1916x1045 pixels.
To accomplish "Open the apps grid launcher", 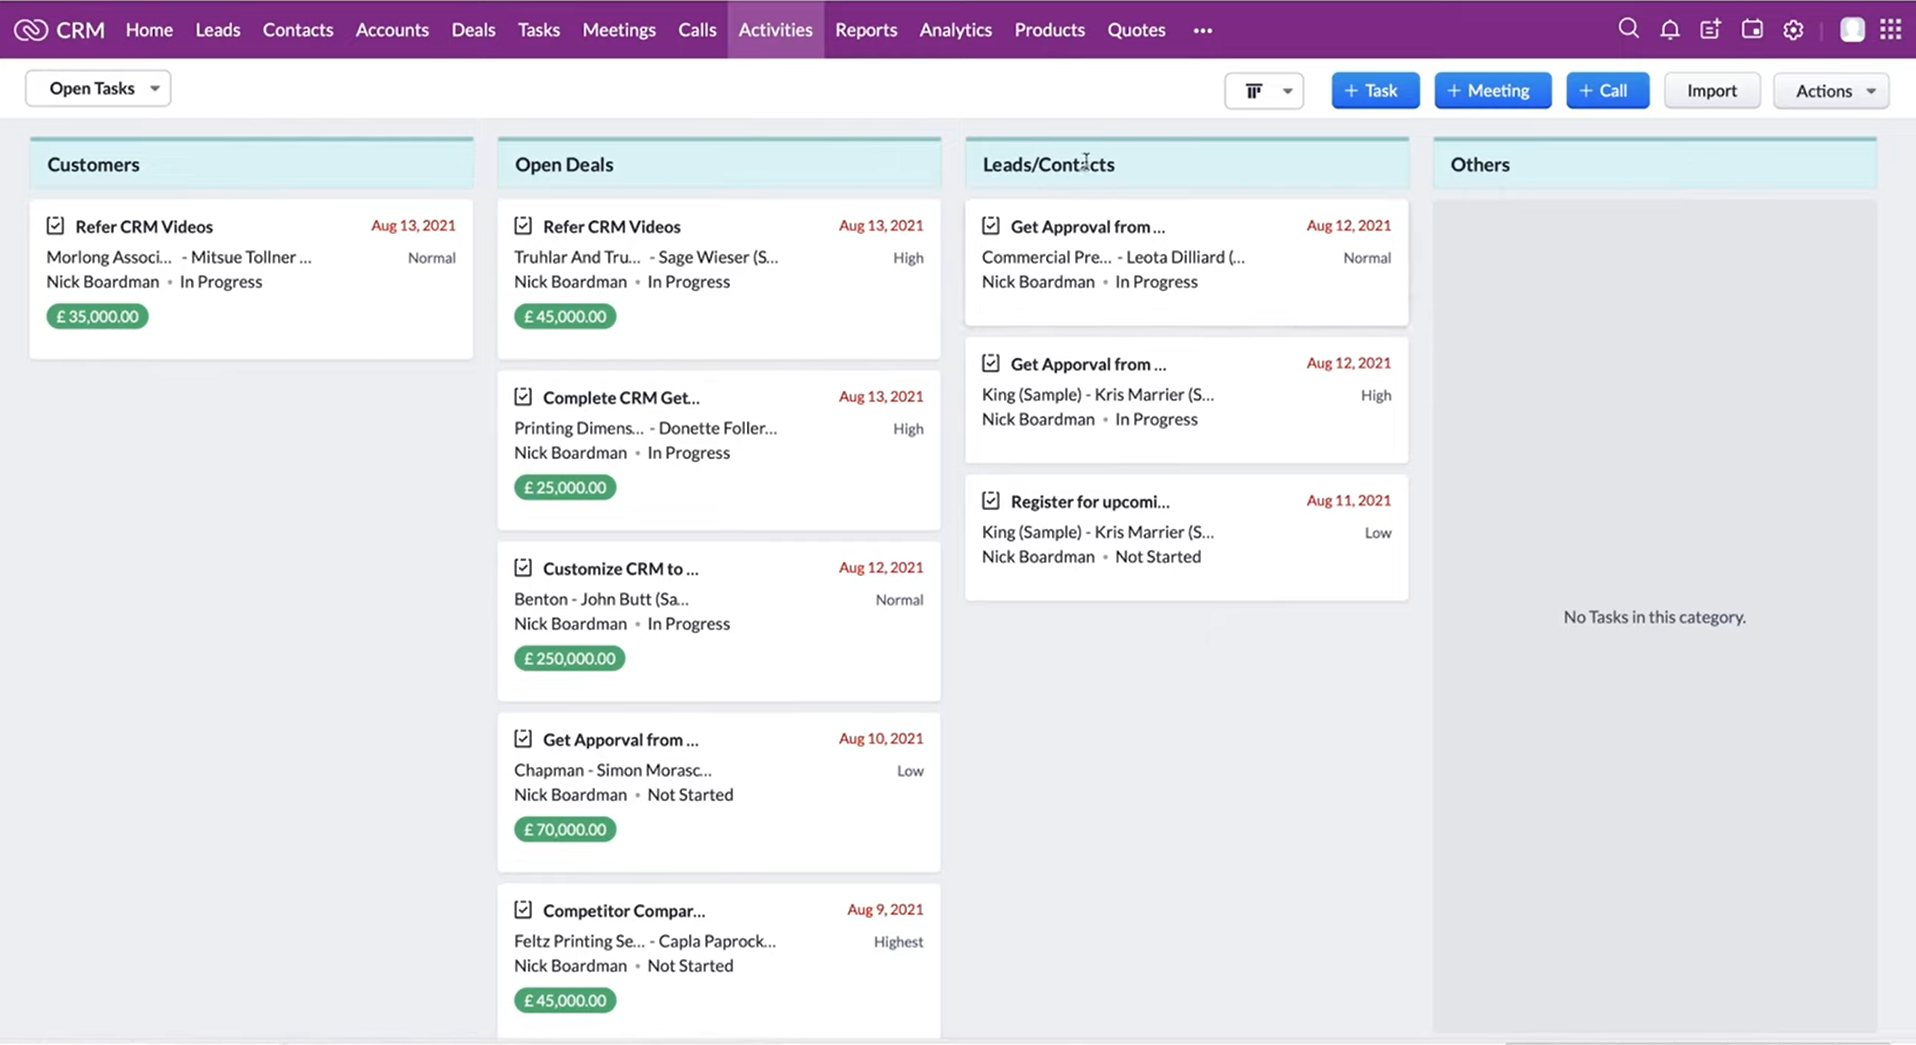I will (x=1890, y=30).
